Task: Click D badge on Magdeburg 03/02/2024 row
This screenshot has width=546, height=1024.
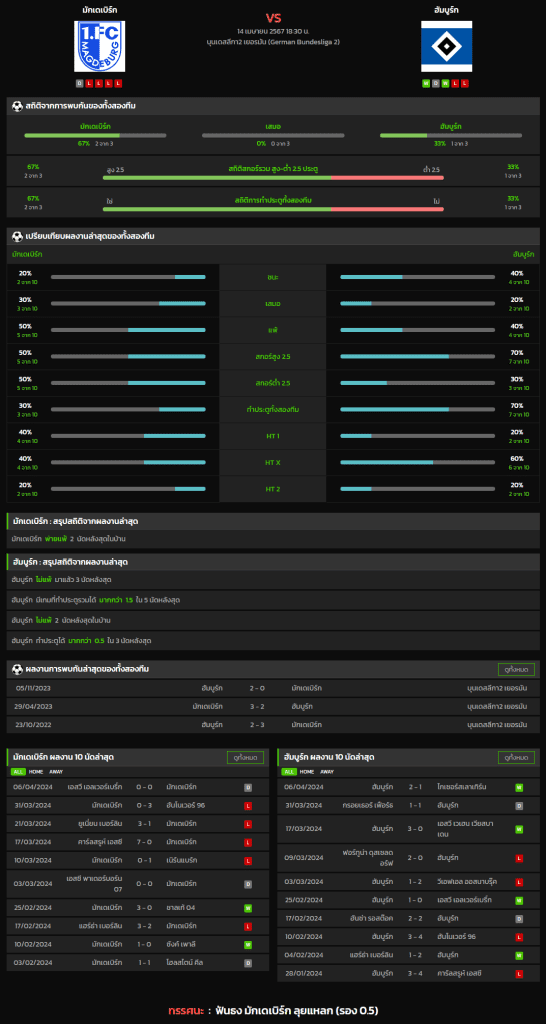Action: (248, 963)
